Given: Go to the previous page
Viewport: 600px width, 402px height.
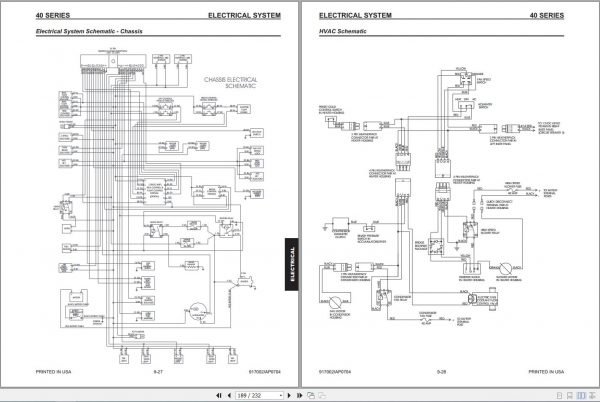Looking at the screenshot, I should tap(229, 395).
